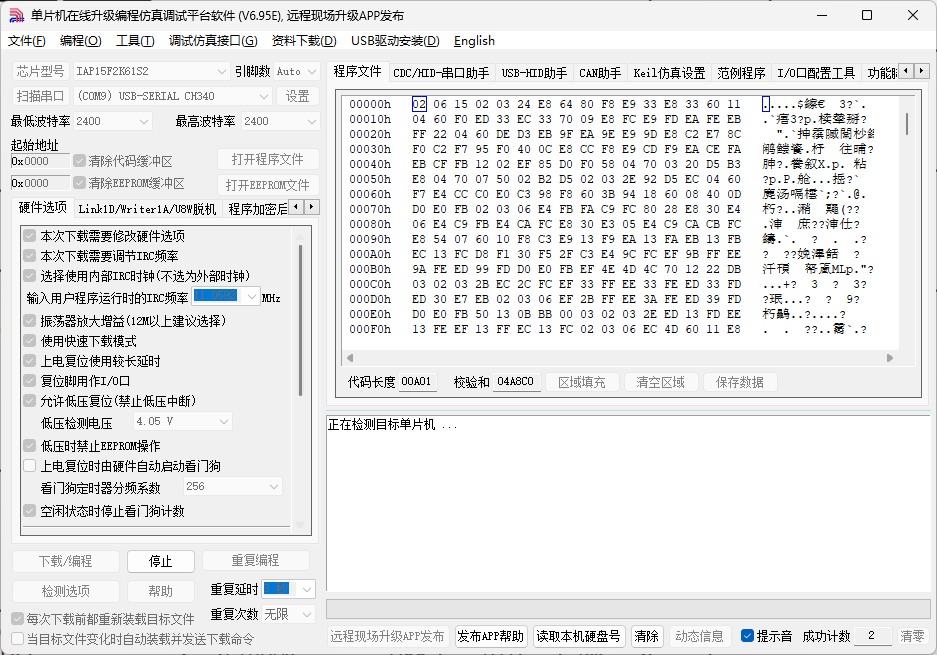The width and height of the screenshot is (937, 655).
Task: Switch to CDC/HID-串口助手 tab
Action: (x=441, y=73)
